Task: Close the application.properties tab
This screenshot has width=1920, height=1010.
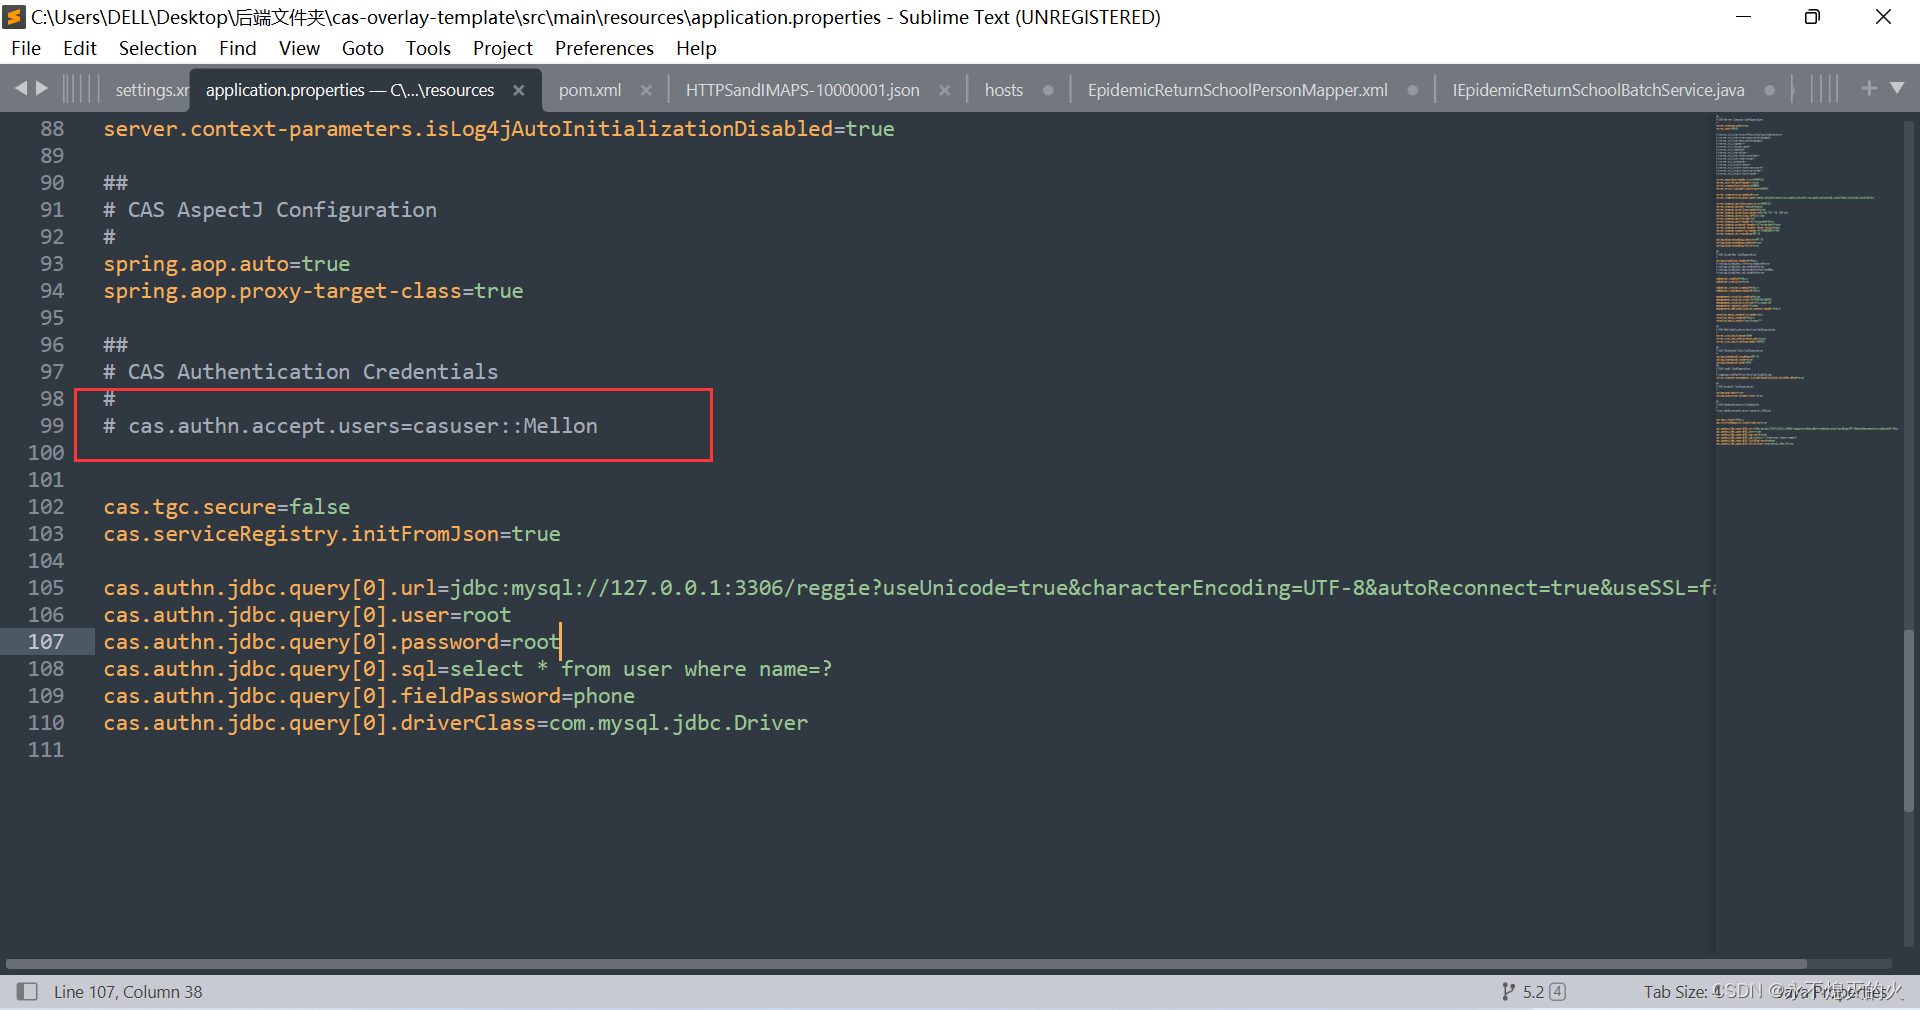Action: (x=519, y=90)
